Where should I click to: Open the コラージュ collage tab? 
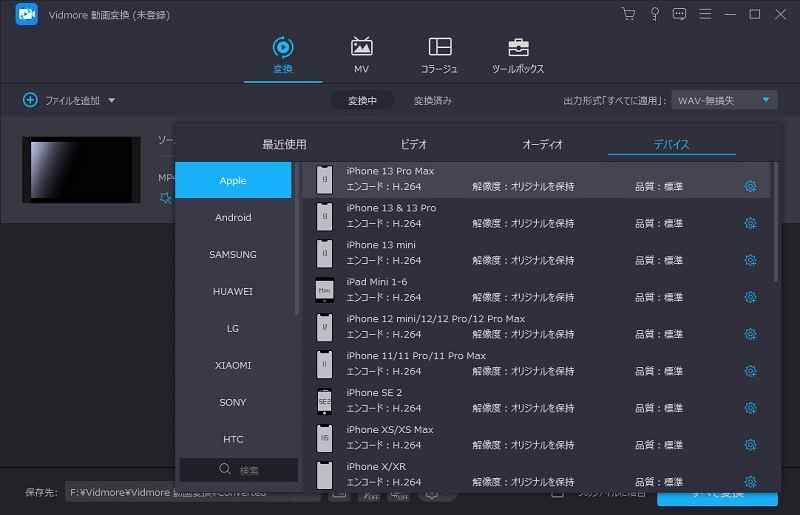coord(439,55)
